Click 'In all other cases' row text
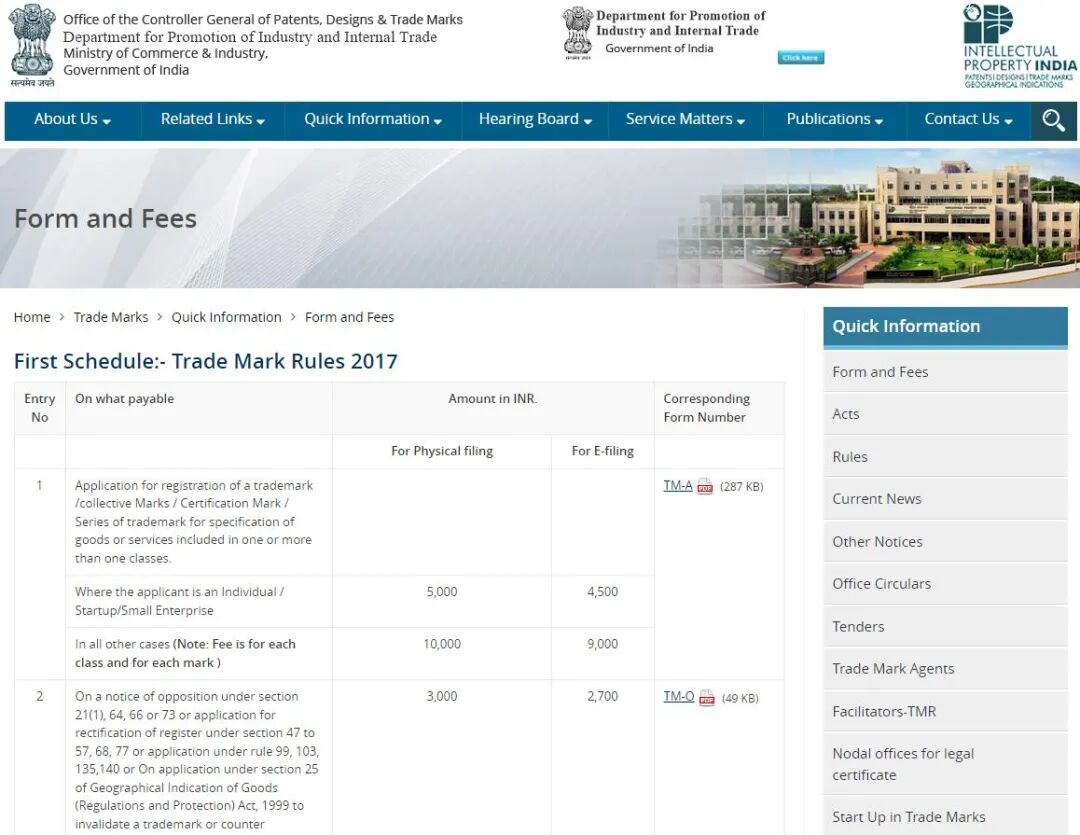Image resolution: width=1080 pixels, height=835 pixels. [122, 644]
